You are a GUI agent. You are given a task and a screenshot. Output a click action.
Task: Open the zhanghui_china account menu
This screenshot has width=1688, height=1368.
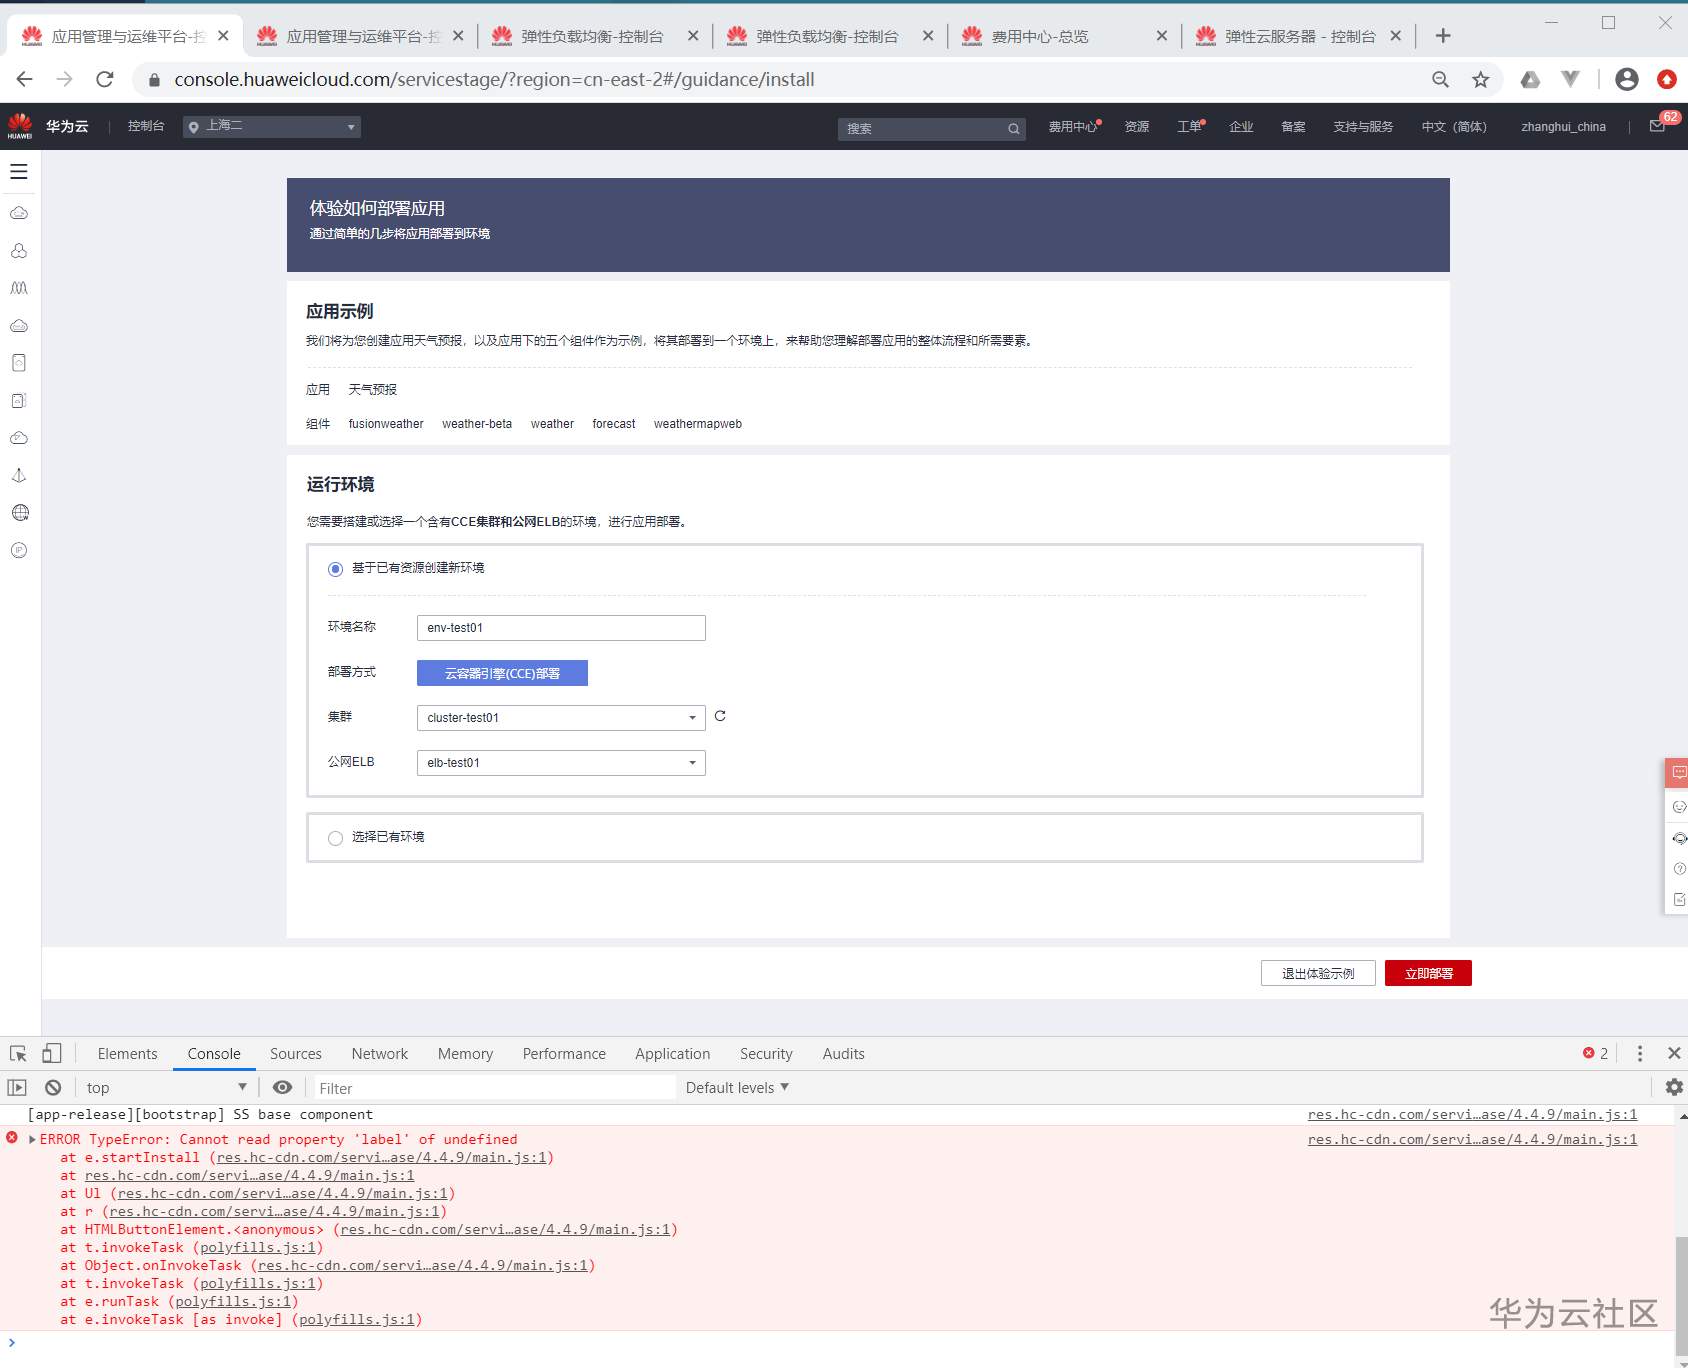[1563, 127]
